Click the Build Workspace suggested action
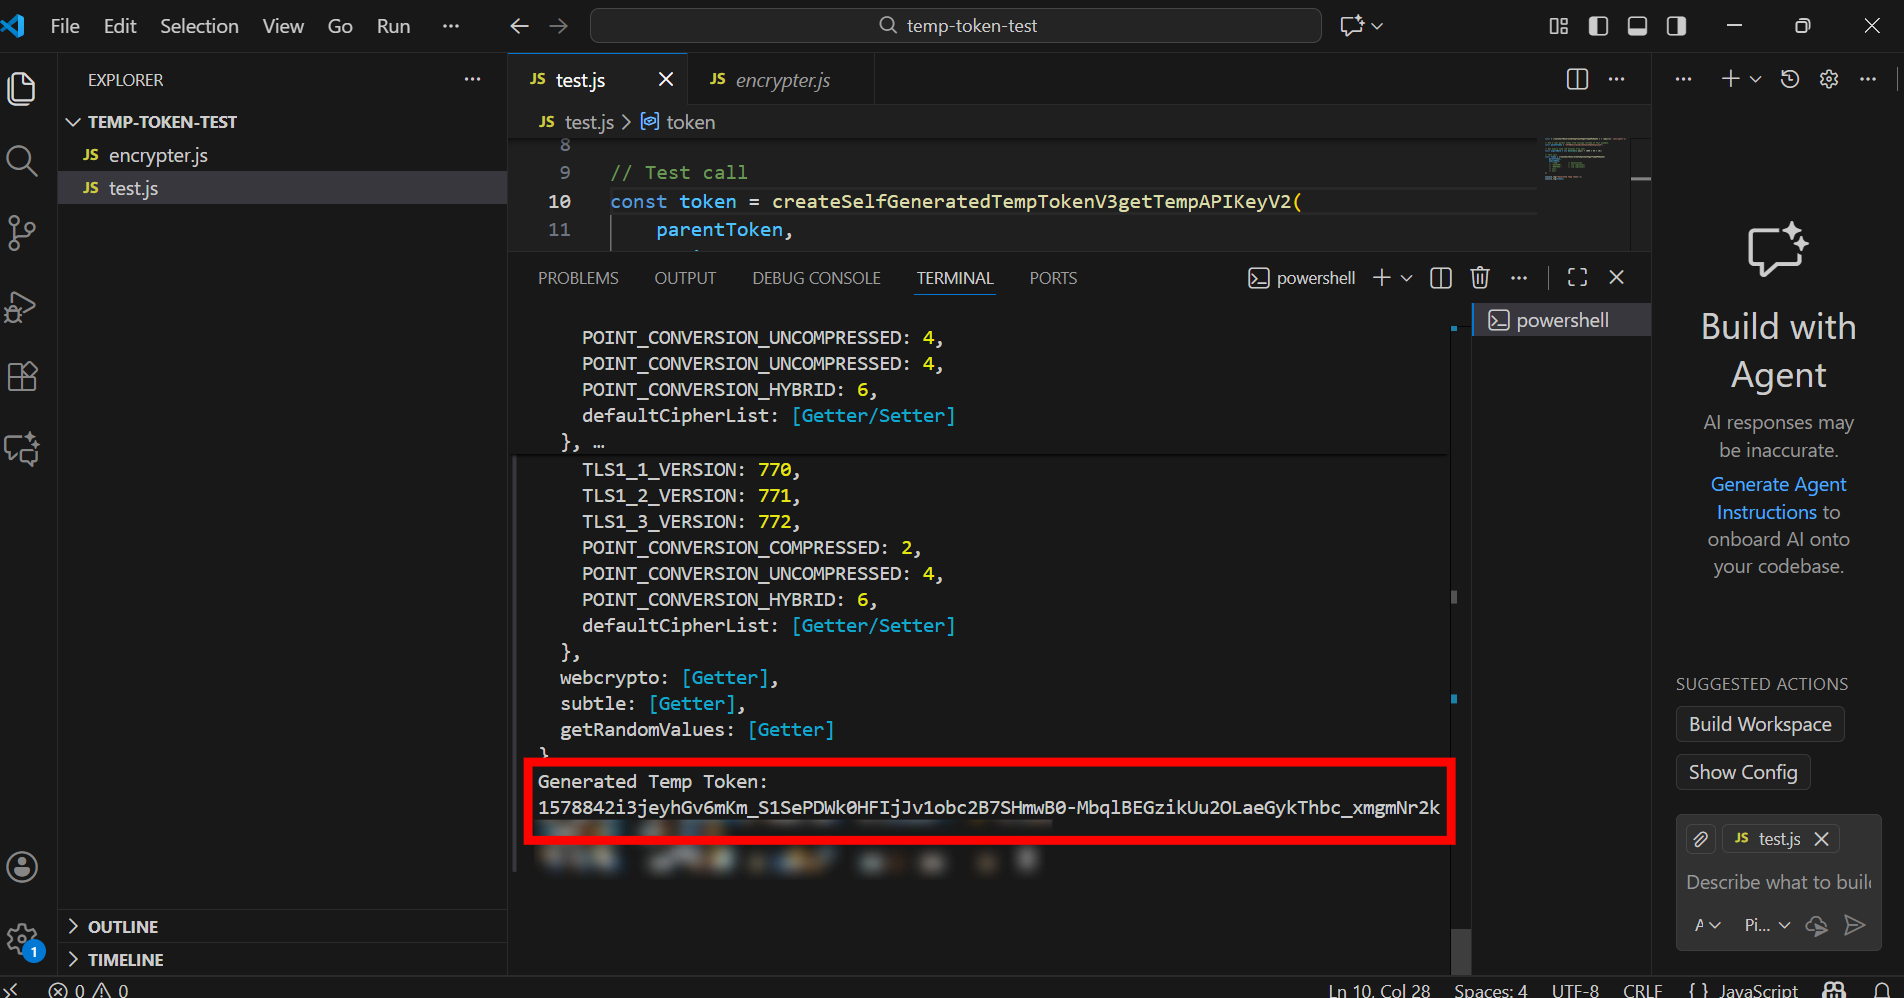1904x998 pixels. (x=1759, y=724)
